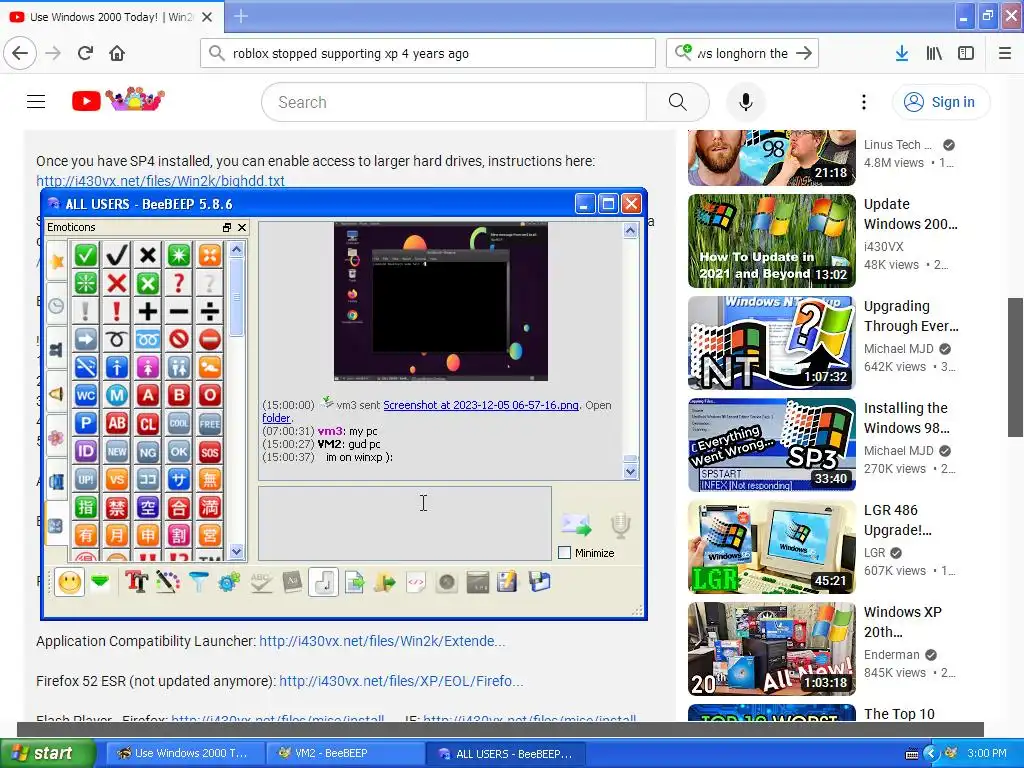Open the Update Windows 2000 video thumbnail

[x=771, y=241]
